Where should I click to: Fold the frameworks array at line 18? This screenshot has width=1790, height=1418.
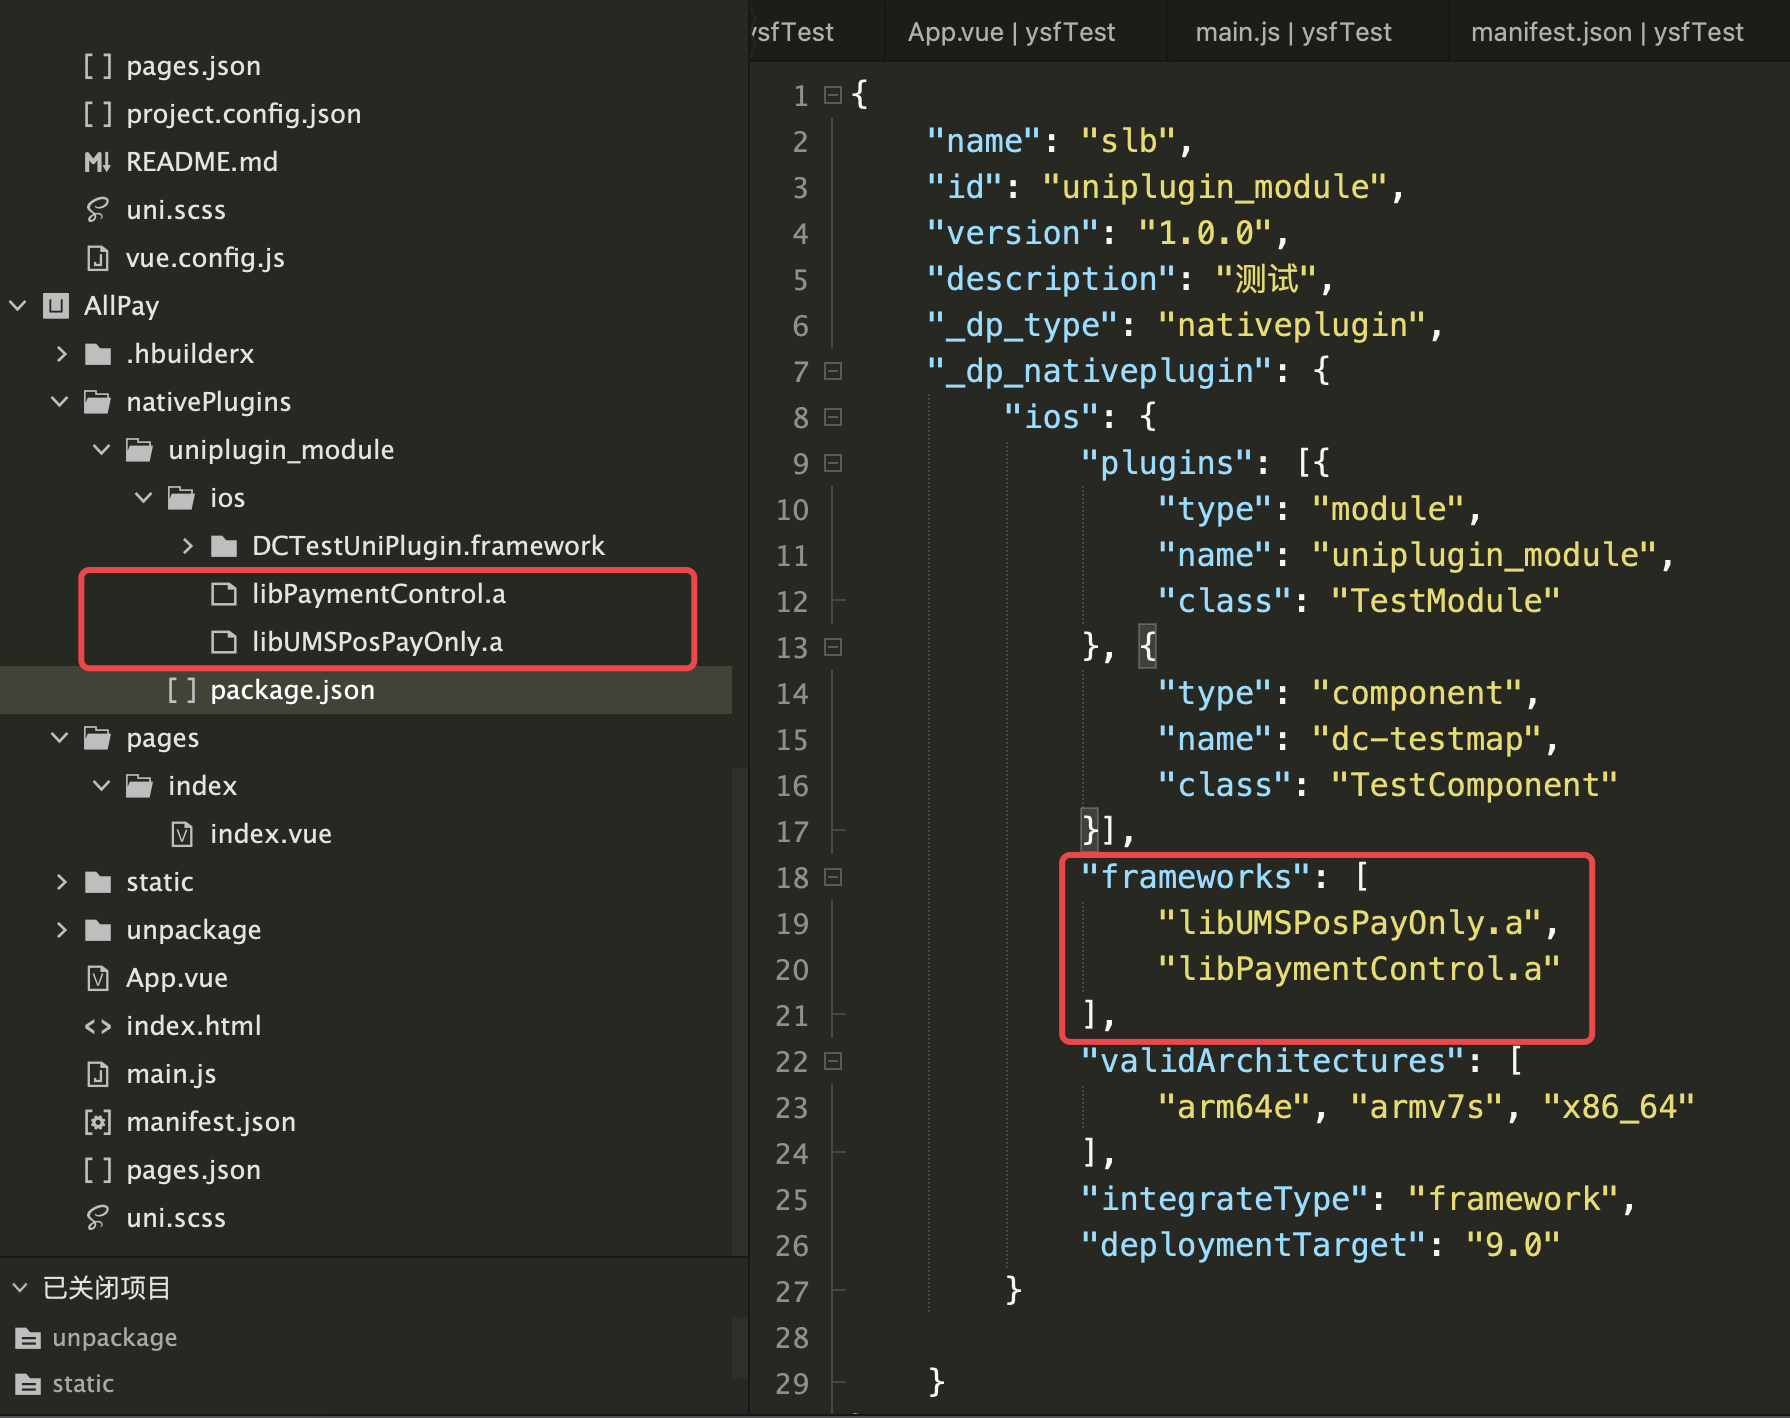coord(833,877)
